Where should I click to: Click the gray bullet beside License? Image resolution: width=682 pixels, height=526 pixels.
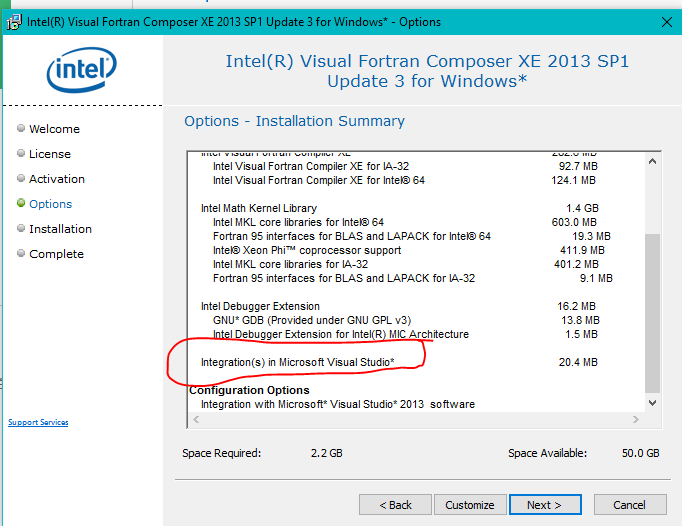coord(21,153)
